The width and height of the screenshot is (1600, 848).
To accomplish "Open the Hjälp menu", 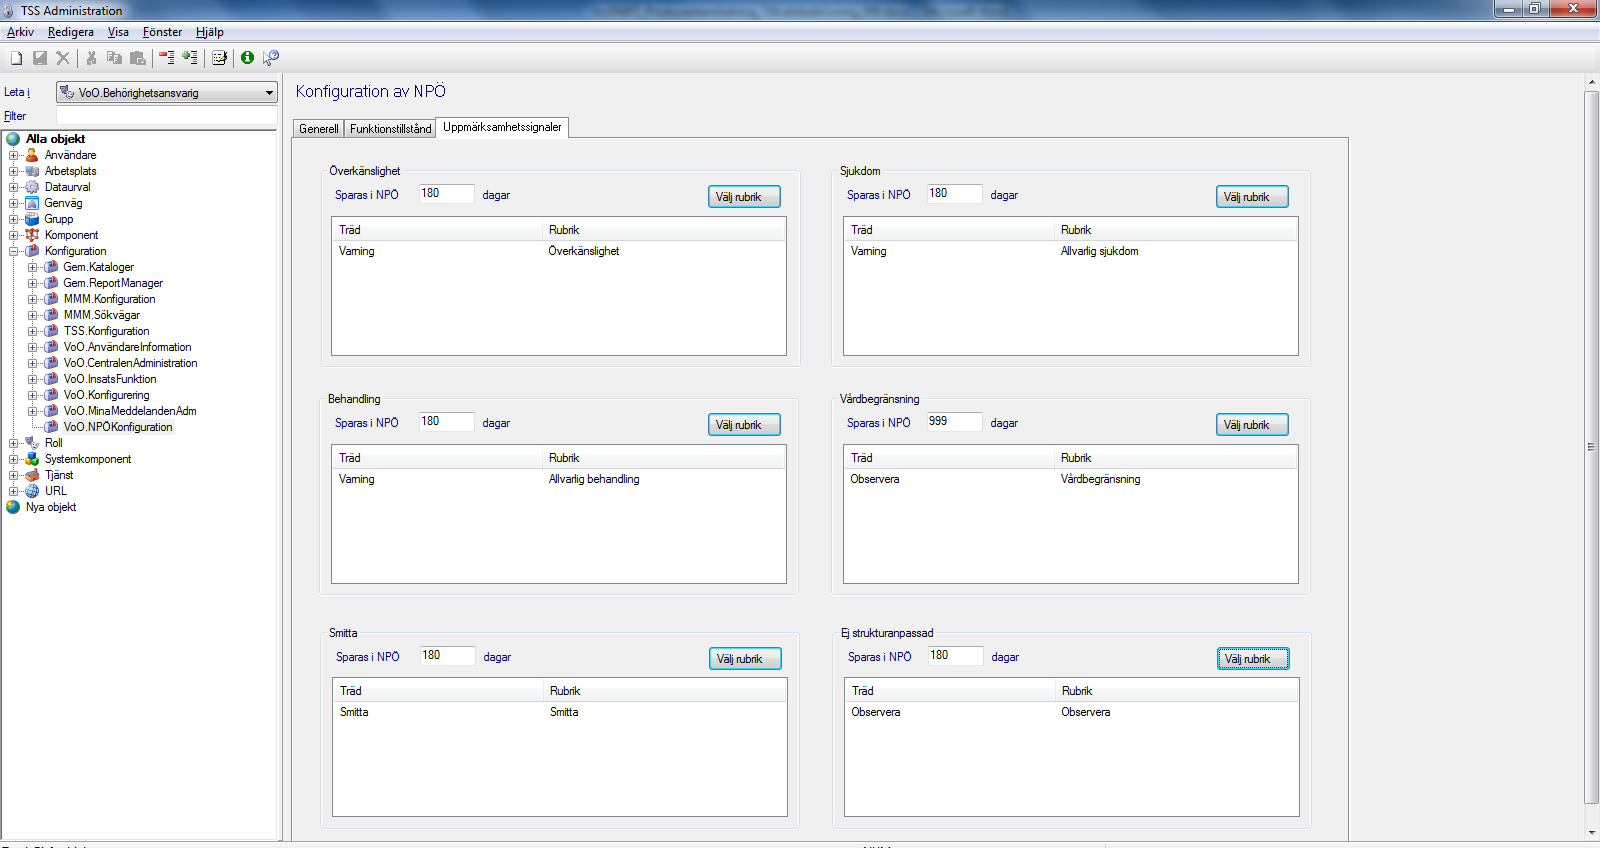I will click(x=209, y=32).
